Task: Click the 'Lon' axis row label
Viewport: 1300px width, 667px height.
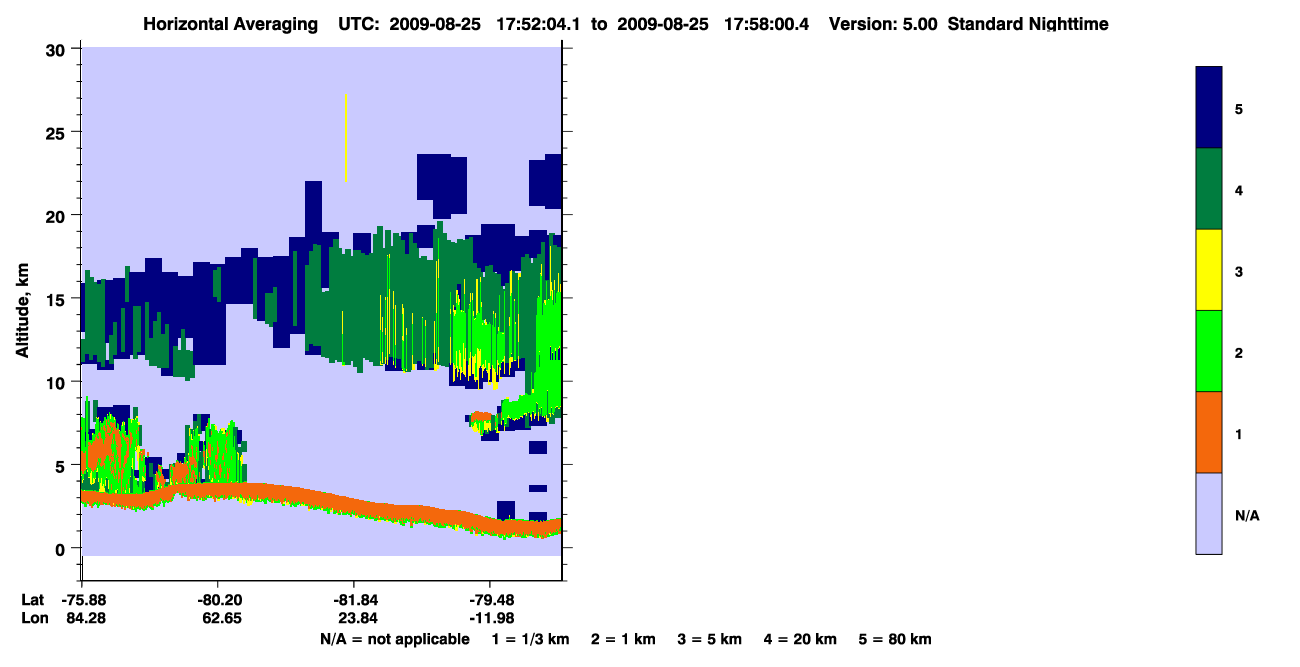Action: pyautogui.click(x=34, y=618)
